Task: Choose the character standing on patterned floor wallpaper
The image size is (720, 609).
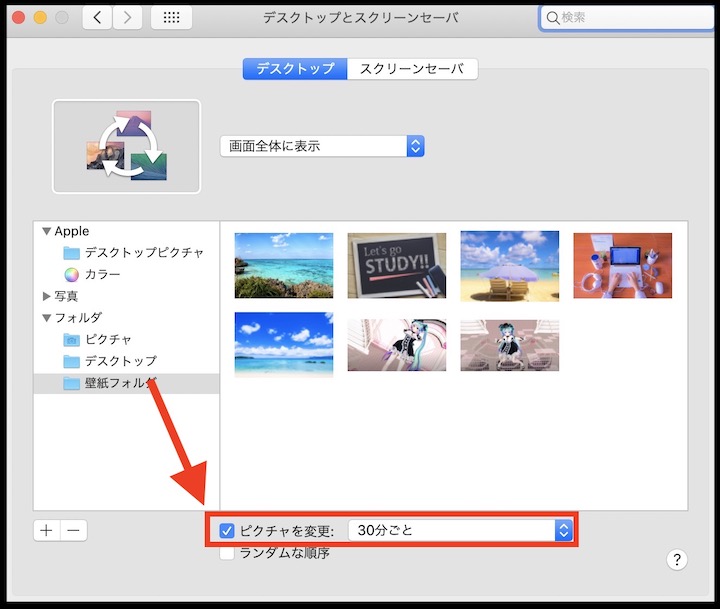Action: coord(510,345)
